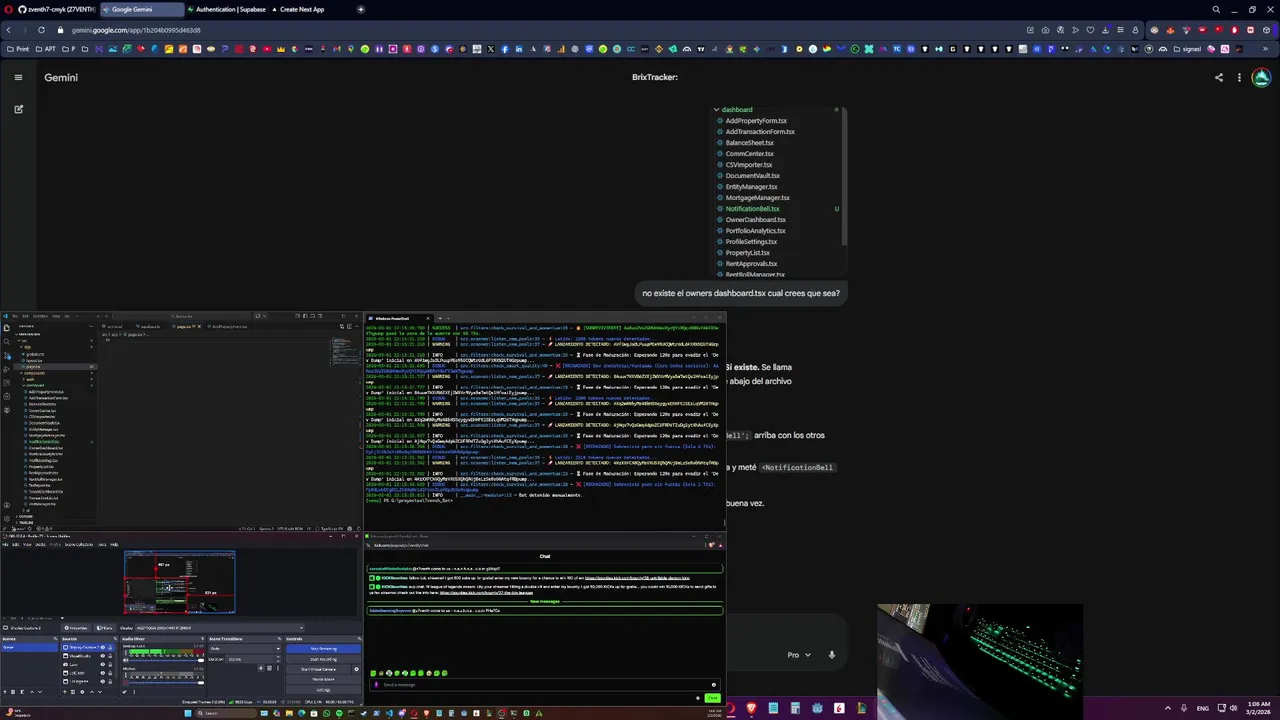Open the Fade transition dropdown in OBS
Screen dimensions: 1280x720
click(245, 648)
